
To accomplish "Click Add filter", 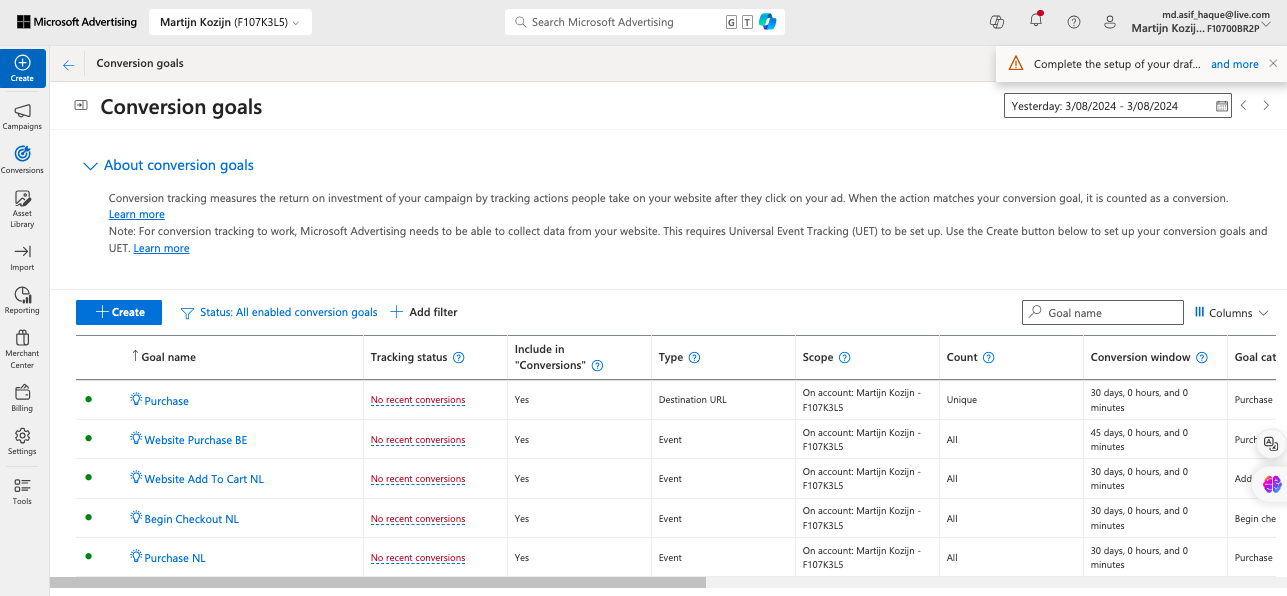I will [424, 313].
